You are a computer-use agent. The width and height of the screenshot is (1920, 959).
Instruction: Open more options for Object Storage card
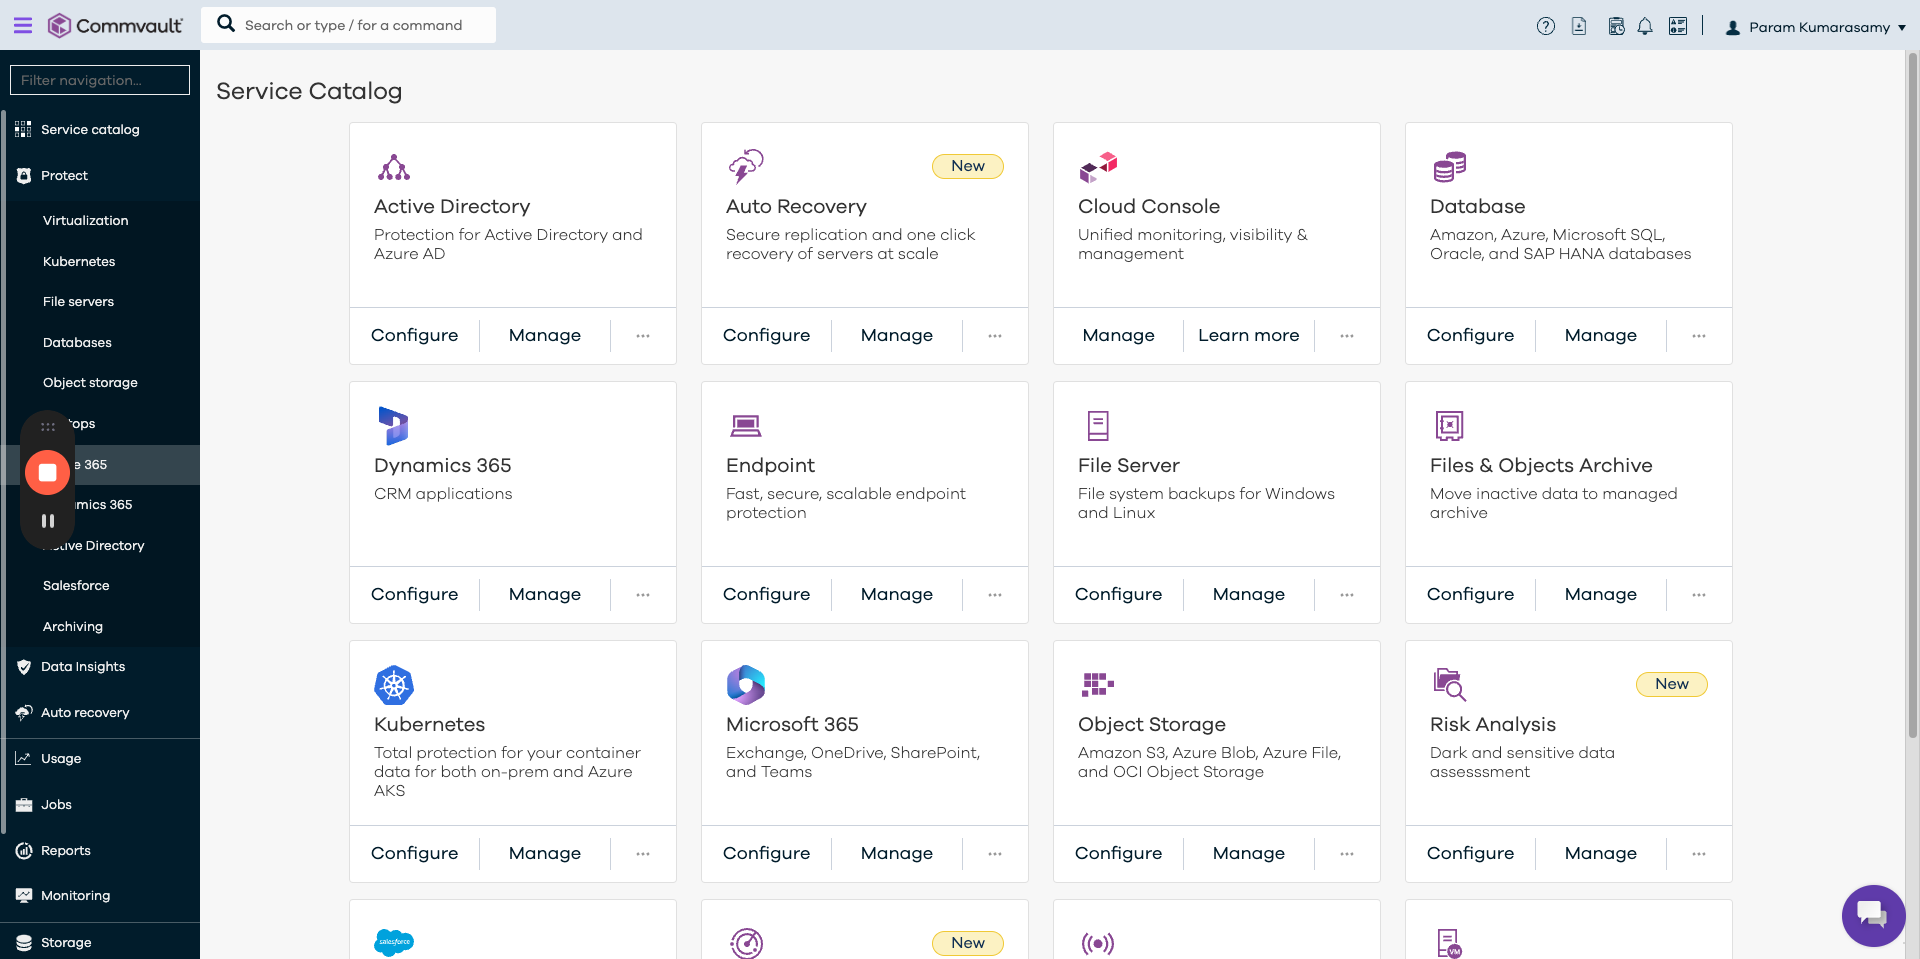click(1347, 854)
